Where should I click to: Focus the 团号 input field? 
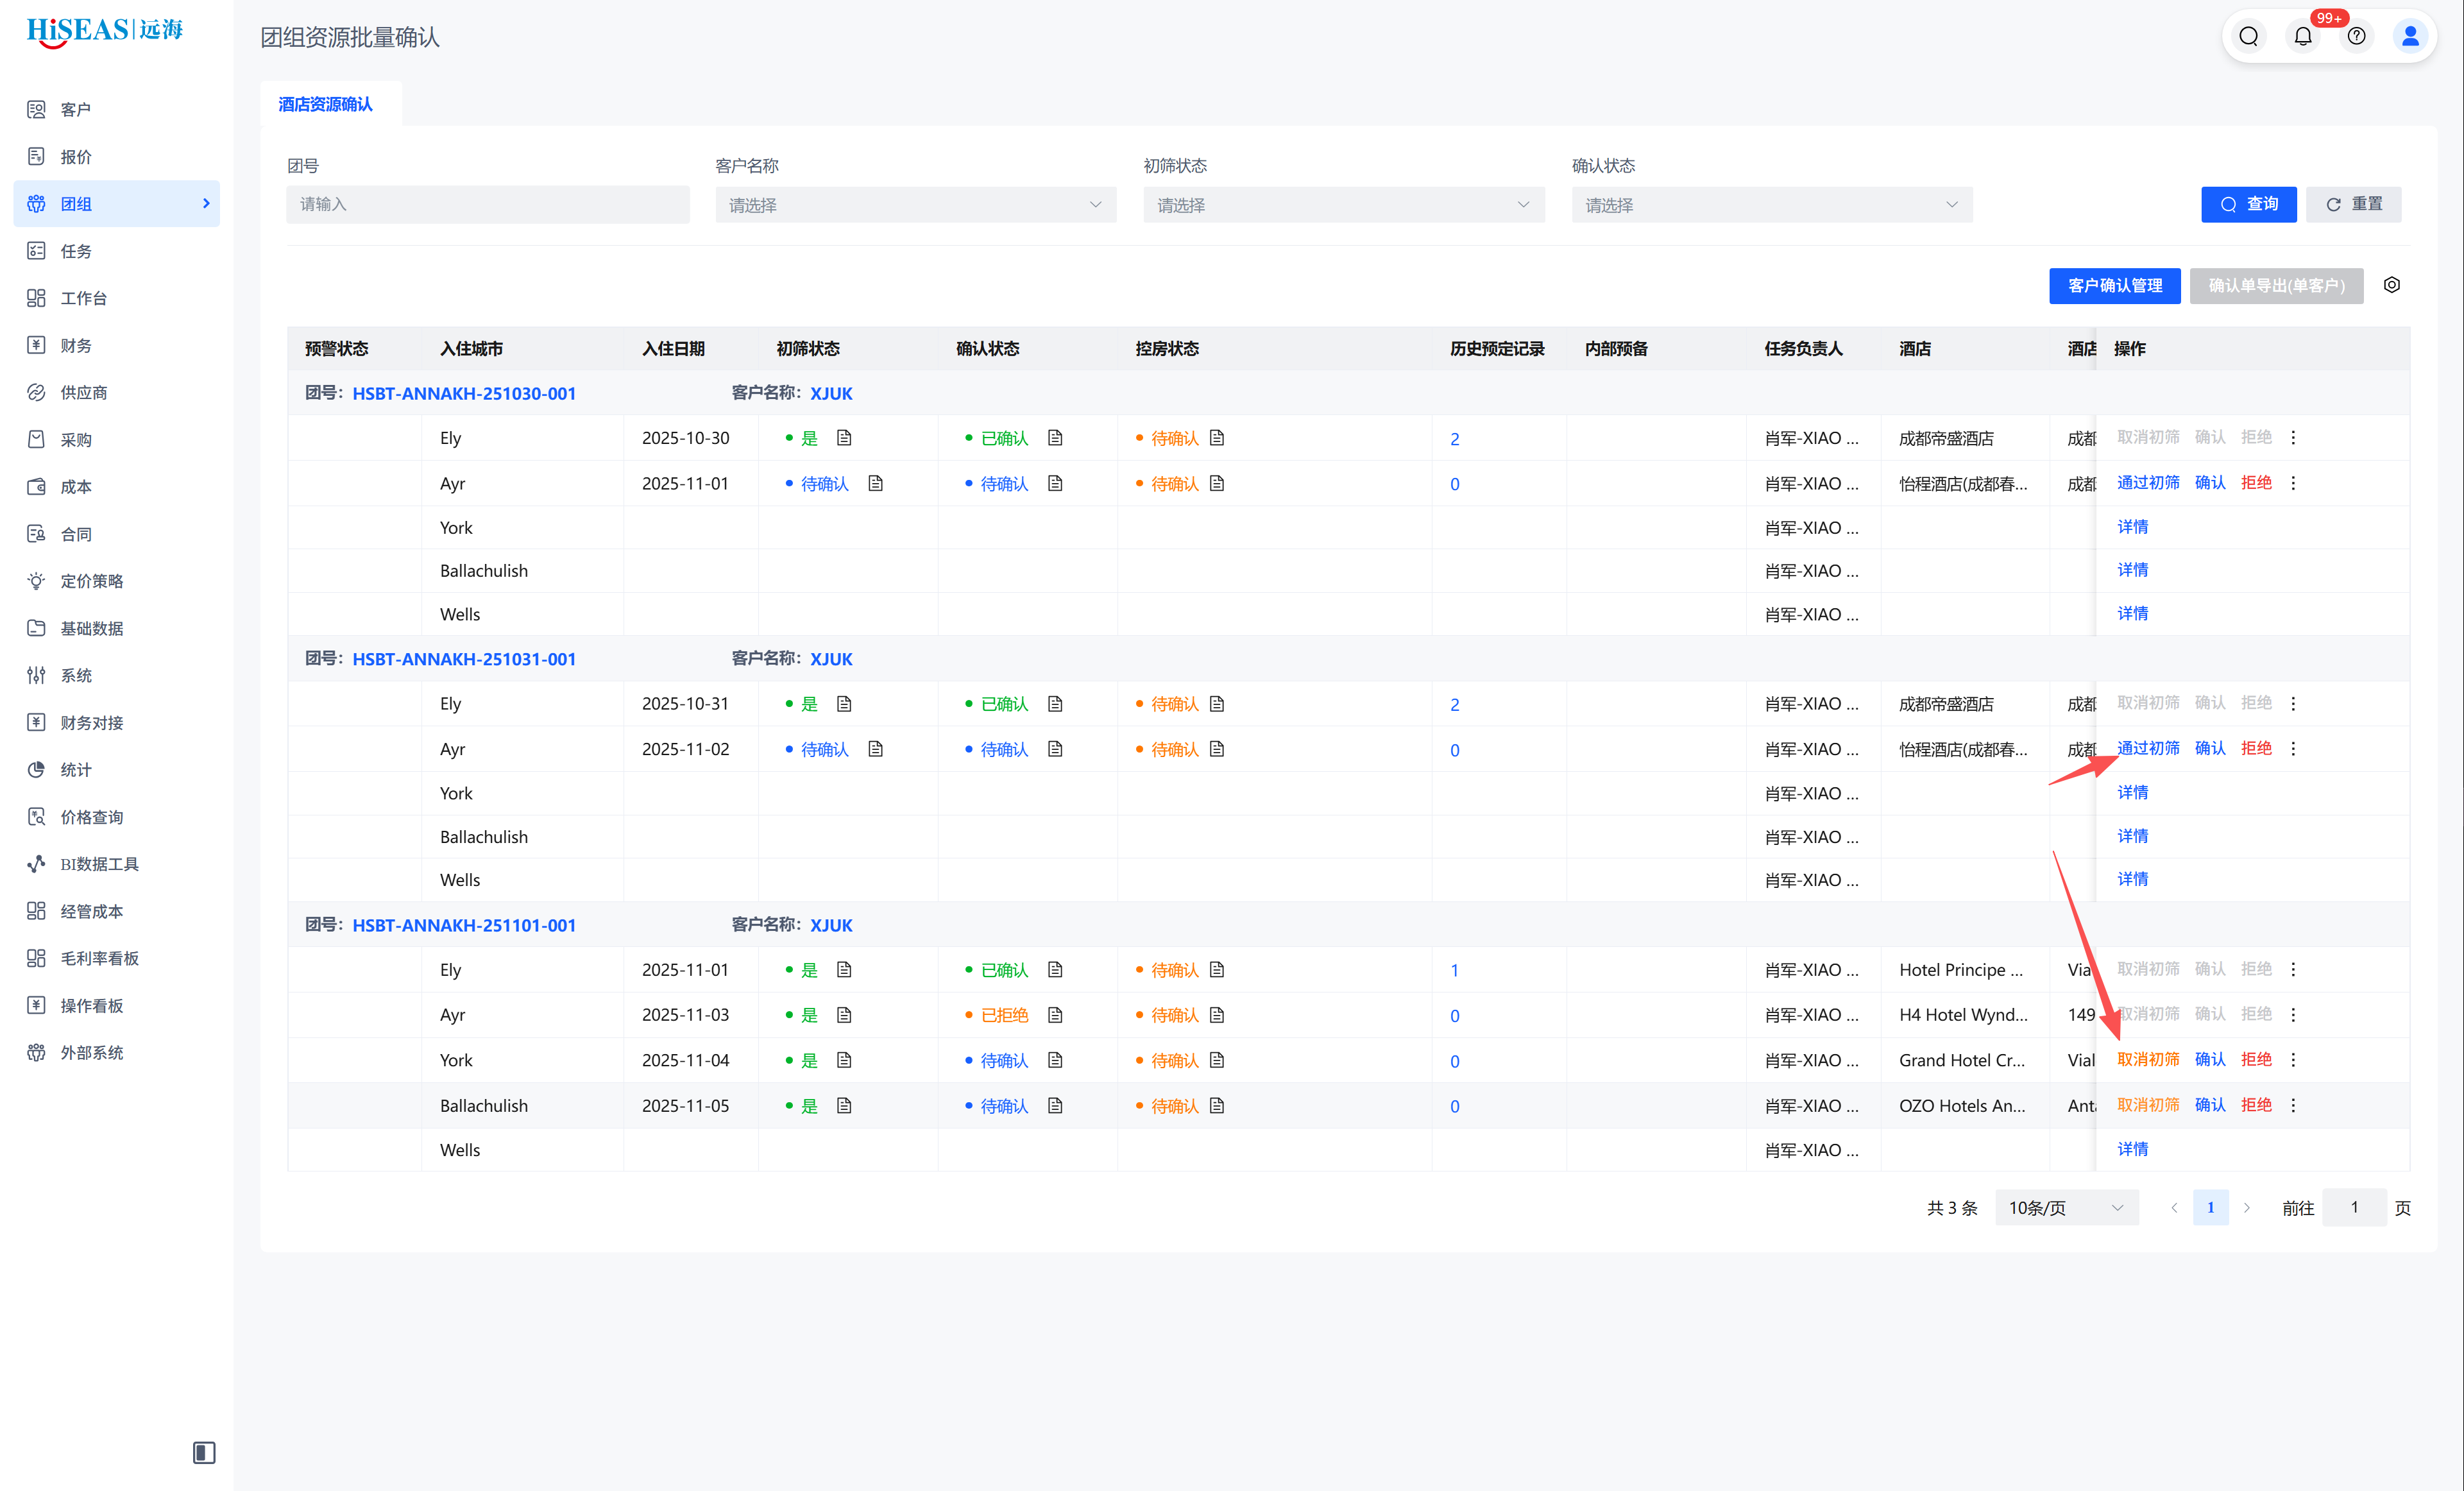487,204
